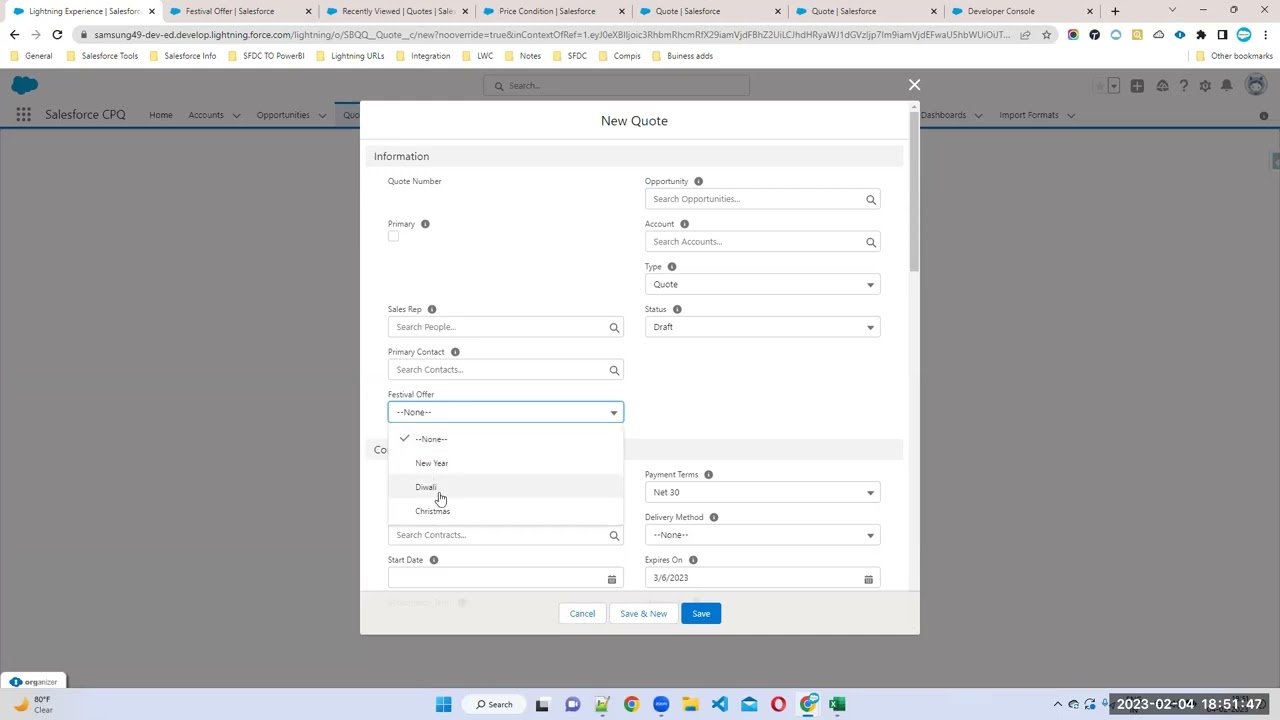
Task: Reload the page in Chrome
Action: coord(57,35)
